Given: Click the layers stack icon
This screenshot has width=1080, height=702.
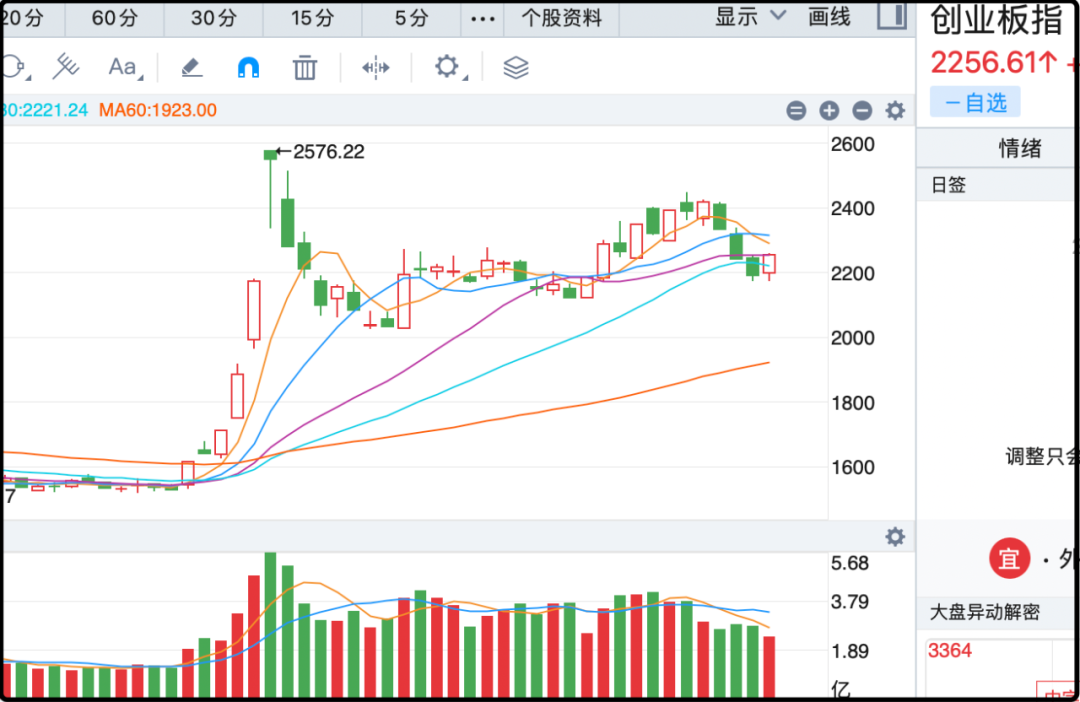Looking at the screenshot, I should 515,68.
